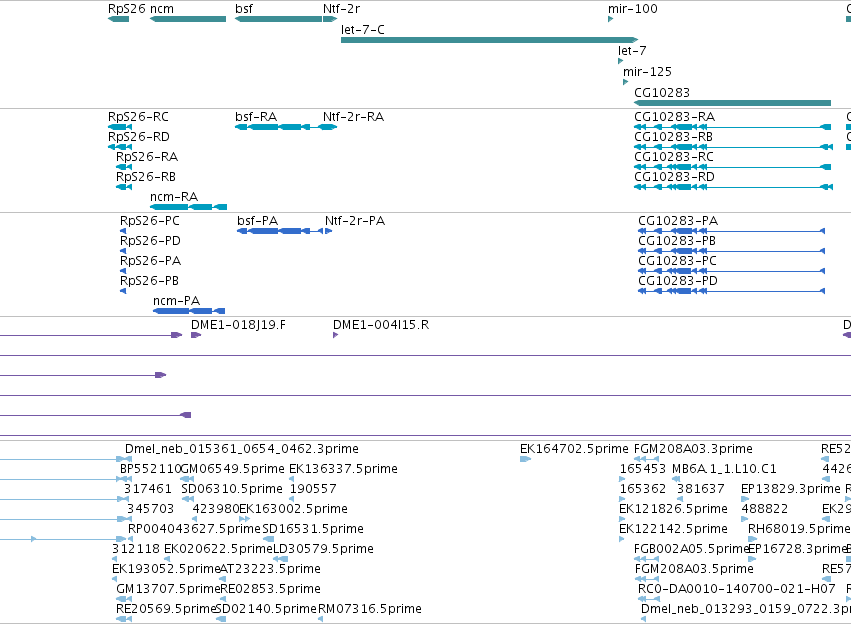Select EST RP004043627.5prime
Image resolution: width=851 pixels, height=624 pixels.
[x=194, y=529]
